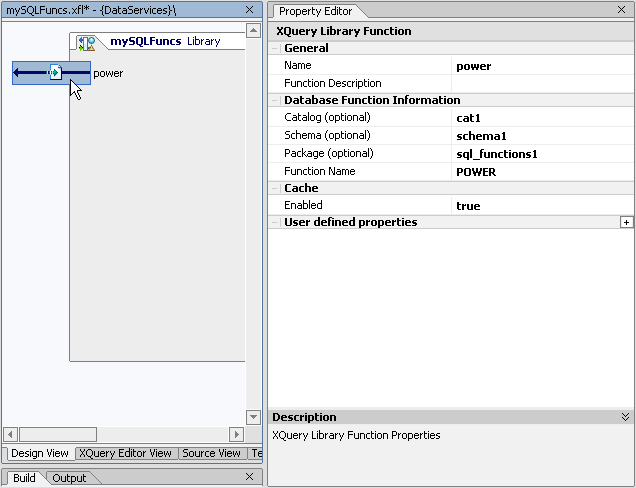The image size is (636, 488).
Task: Open the Build tab
Action: coord(24,478)
